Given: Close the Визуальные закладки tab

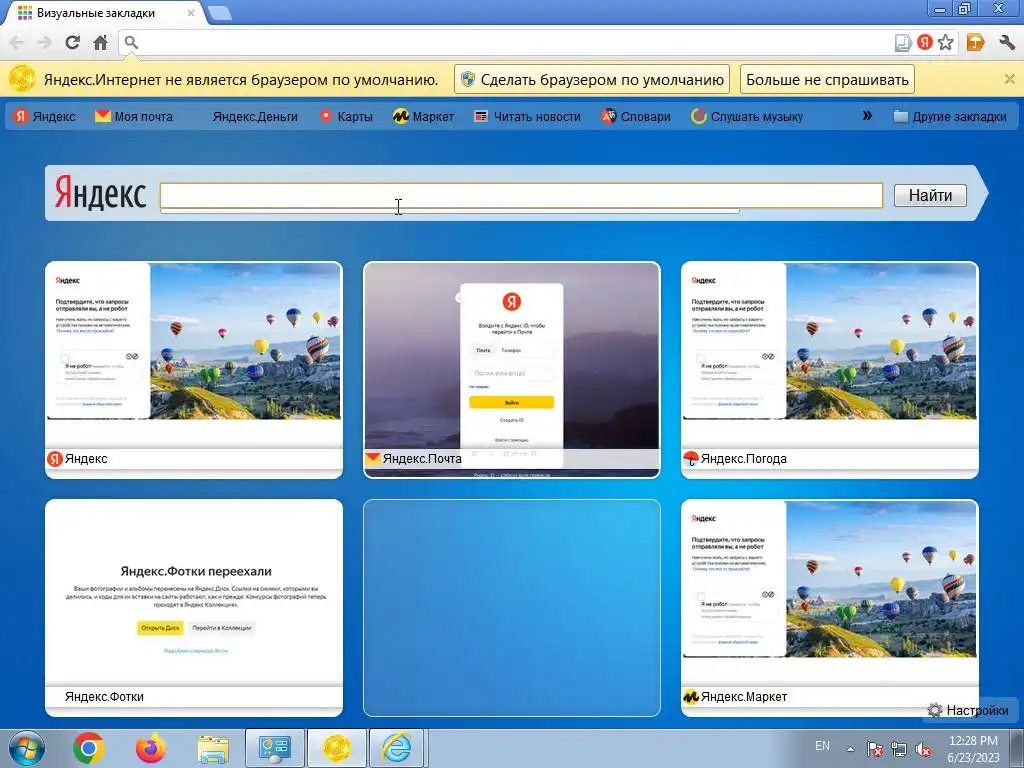Looking at the screenshot, I should 191,12.
